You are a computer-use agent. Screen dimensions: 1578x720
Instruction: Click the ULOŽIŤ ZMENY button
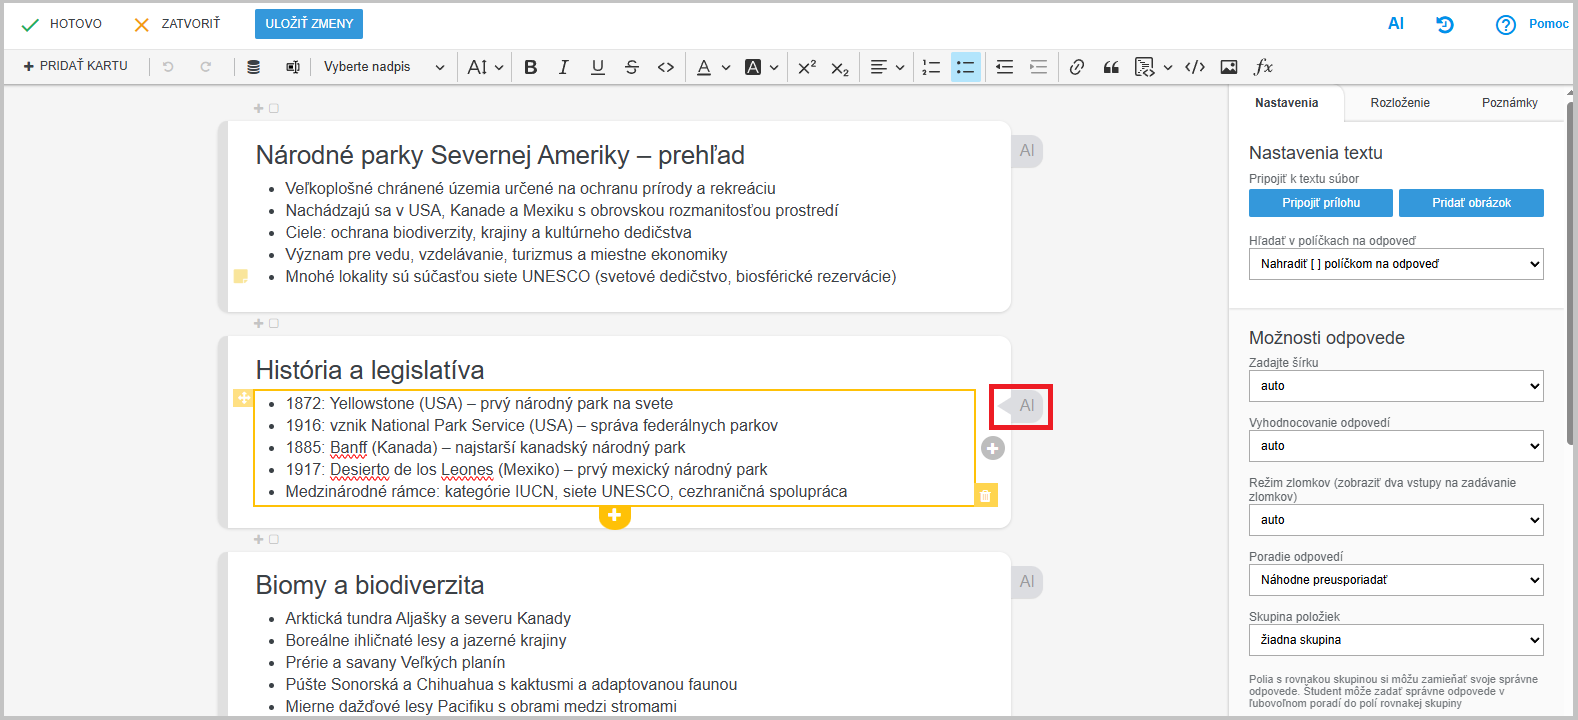[x=309, y=24]
